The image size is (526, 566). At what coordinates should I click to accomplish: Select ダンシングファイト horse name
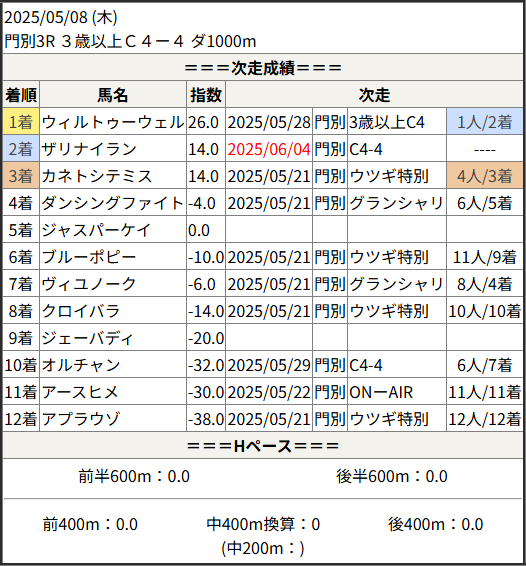tap(113, 203)
